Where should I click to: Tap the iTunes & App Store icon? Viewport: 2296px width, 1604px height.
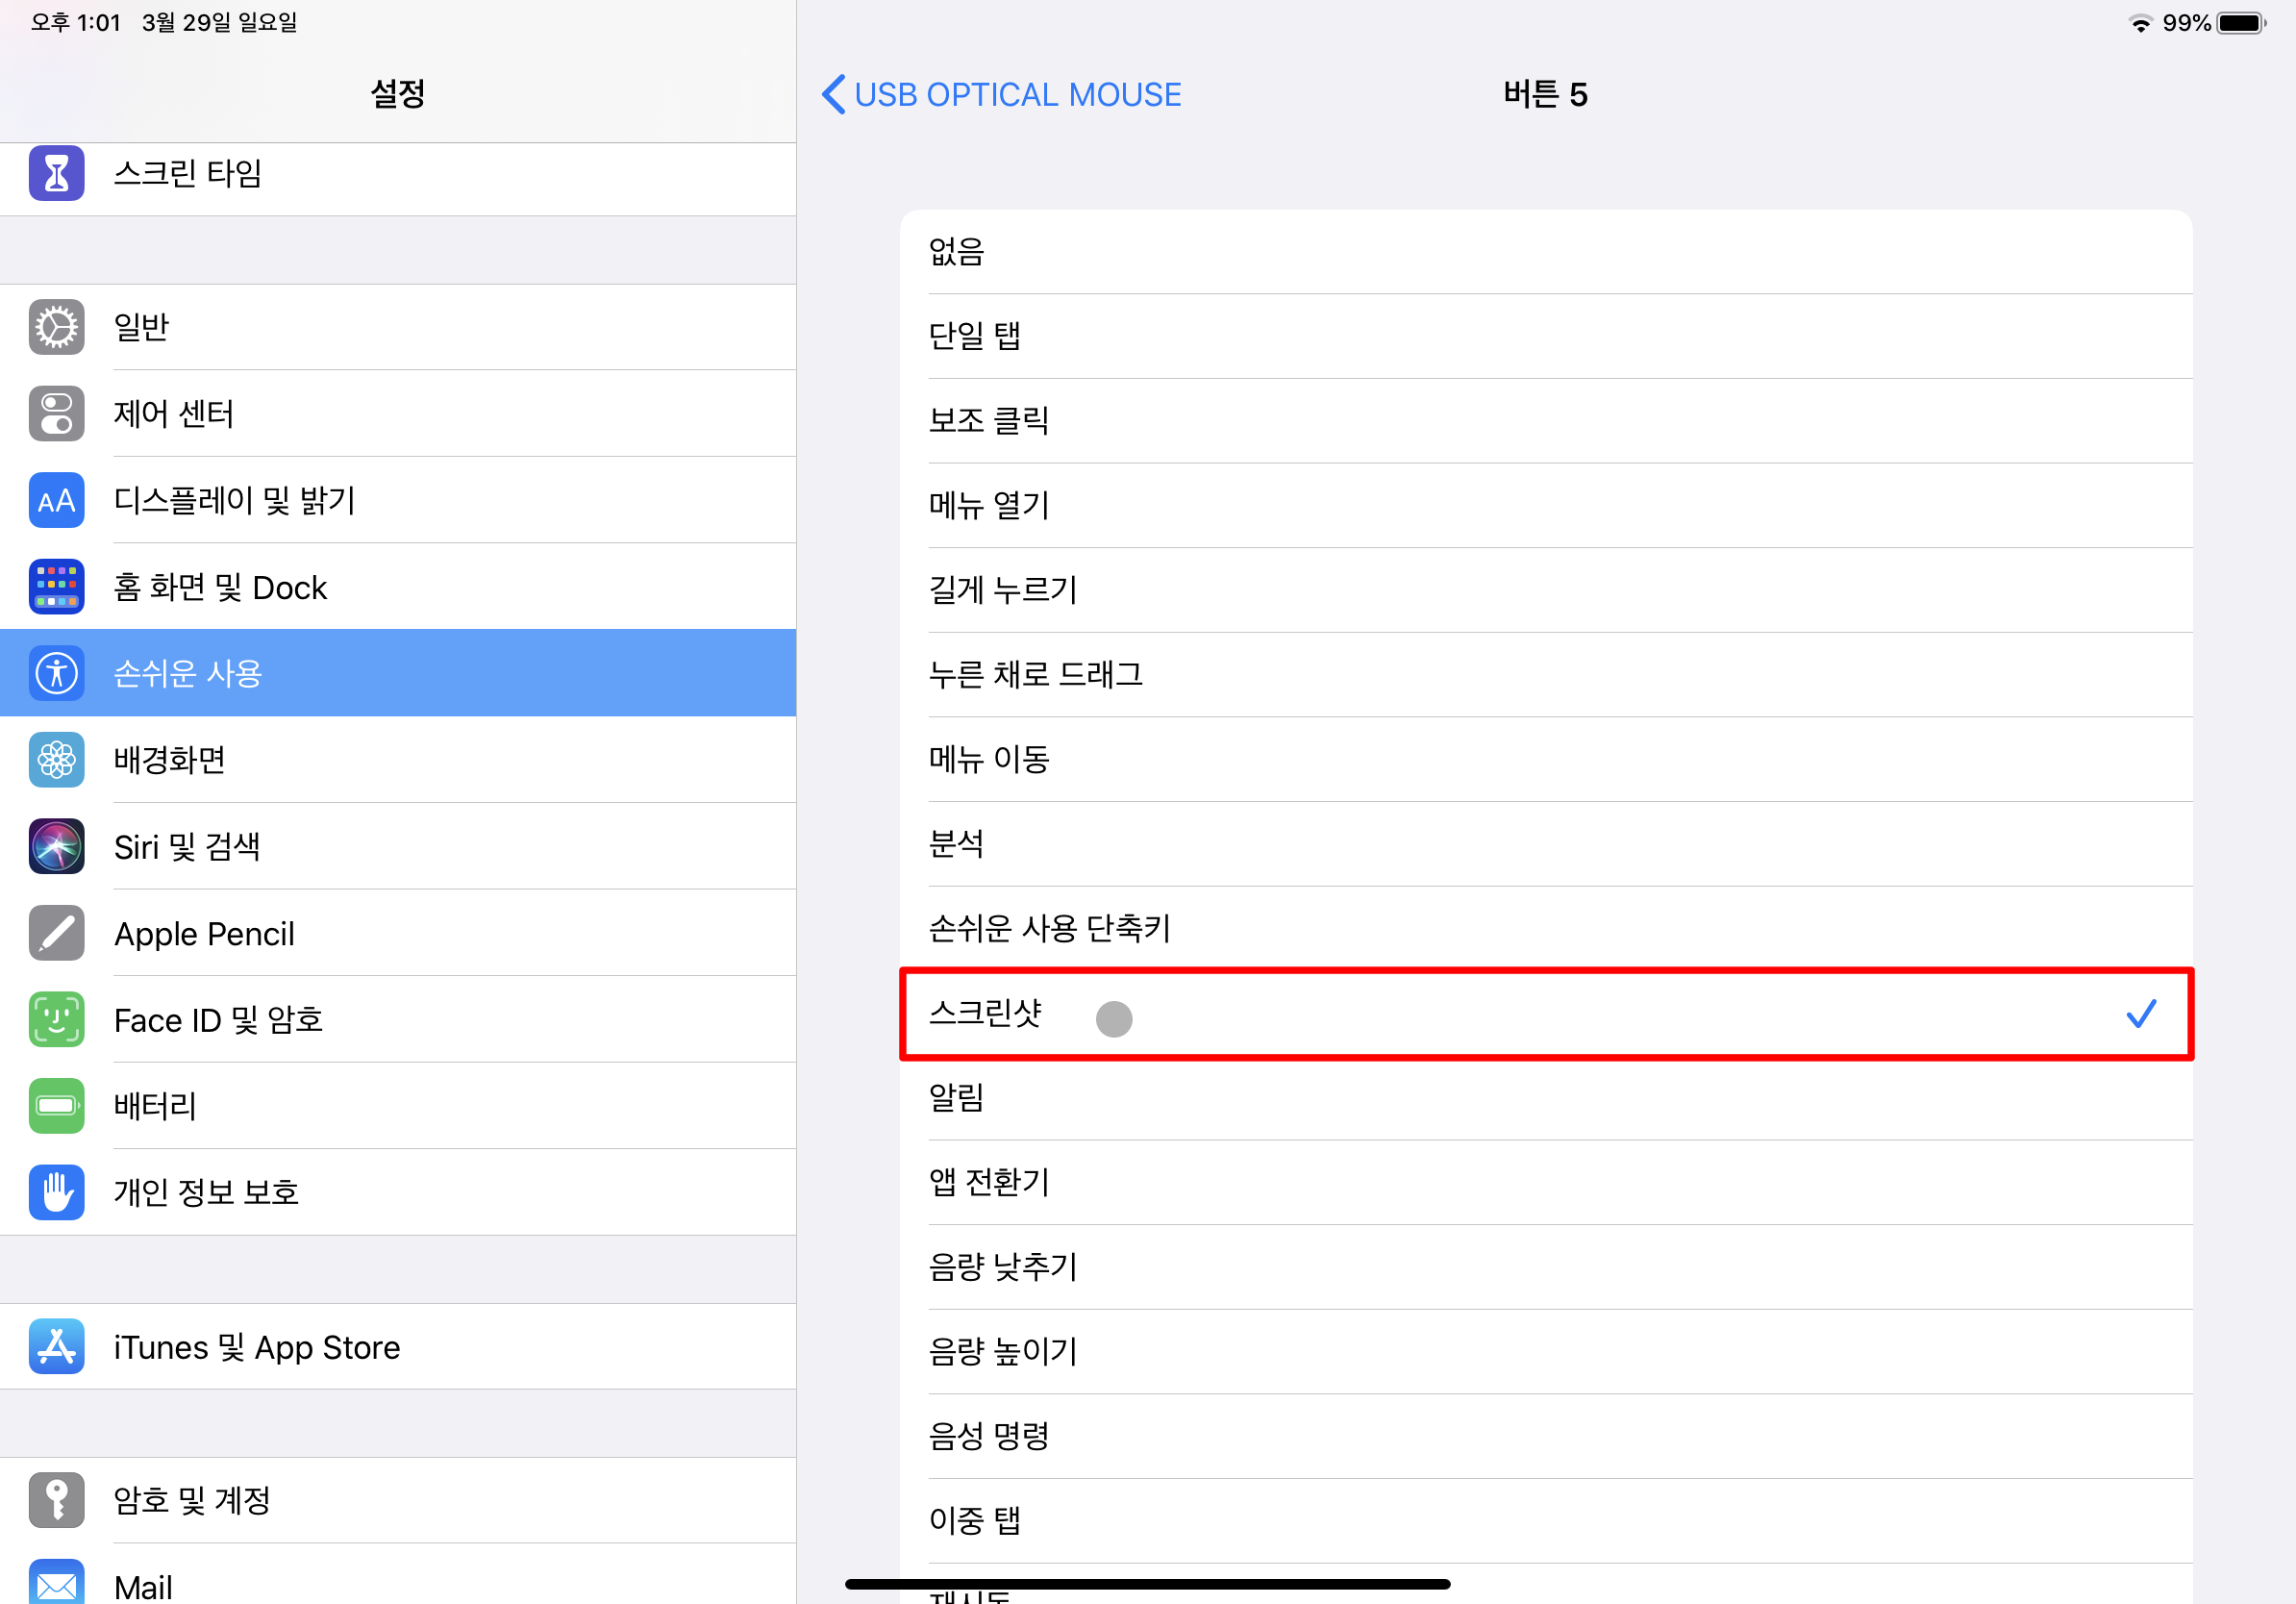coord(56,1346)
